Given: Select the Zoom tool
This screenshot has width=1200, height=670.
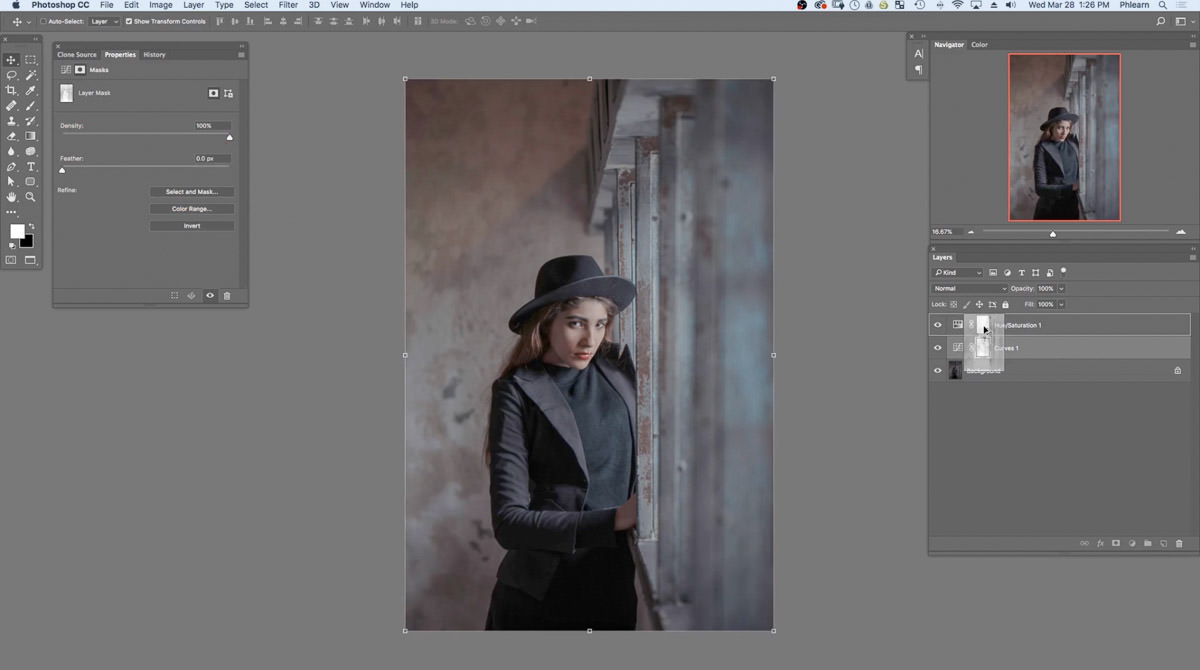Looking at the screenshot, I should 30,197.
